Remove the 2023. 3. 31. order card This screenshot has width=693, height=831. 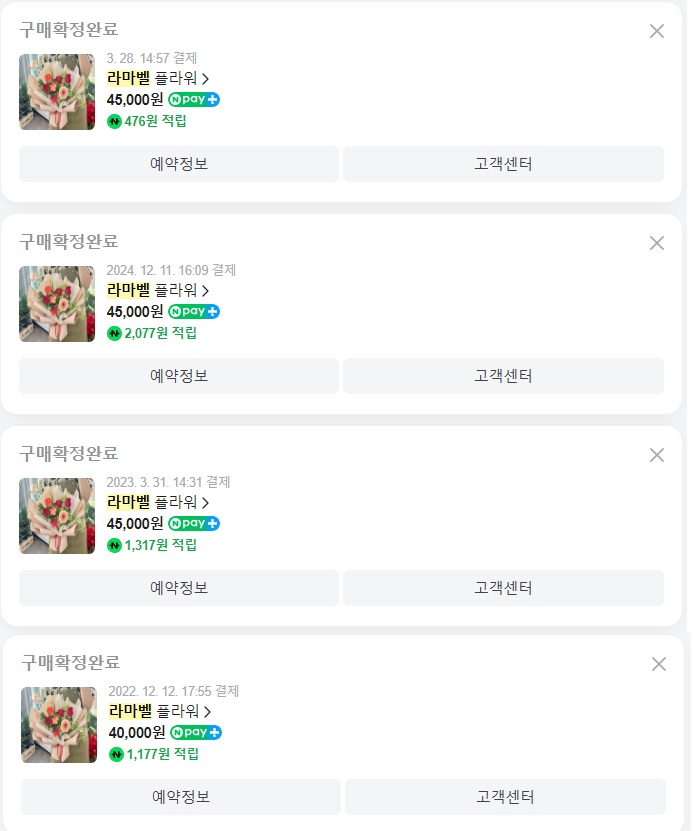click(x=657, y=455)
